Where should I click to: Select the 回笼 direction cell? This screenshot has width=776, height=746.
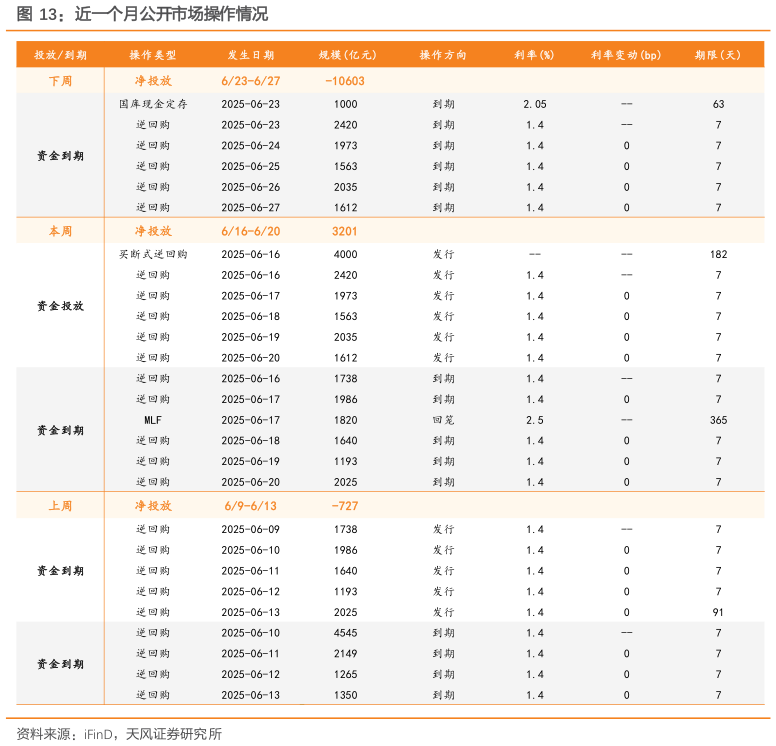443,420
